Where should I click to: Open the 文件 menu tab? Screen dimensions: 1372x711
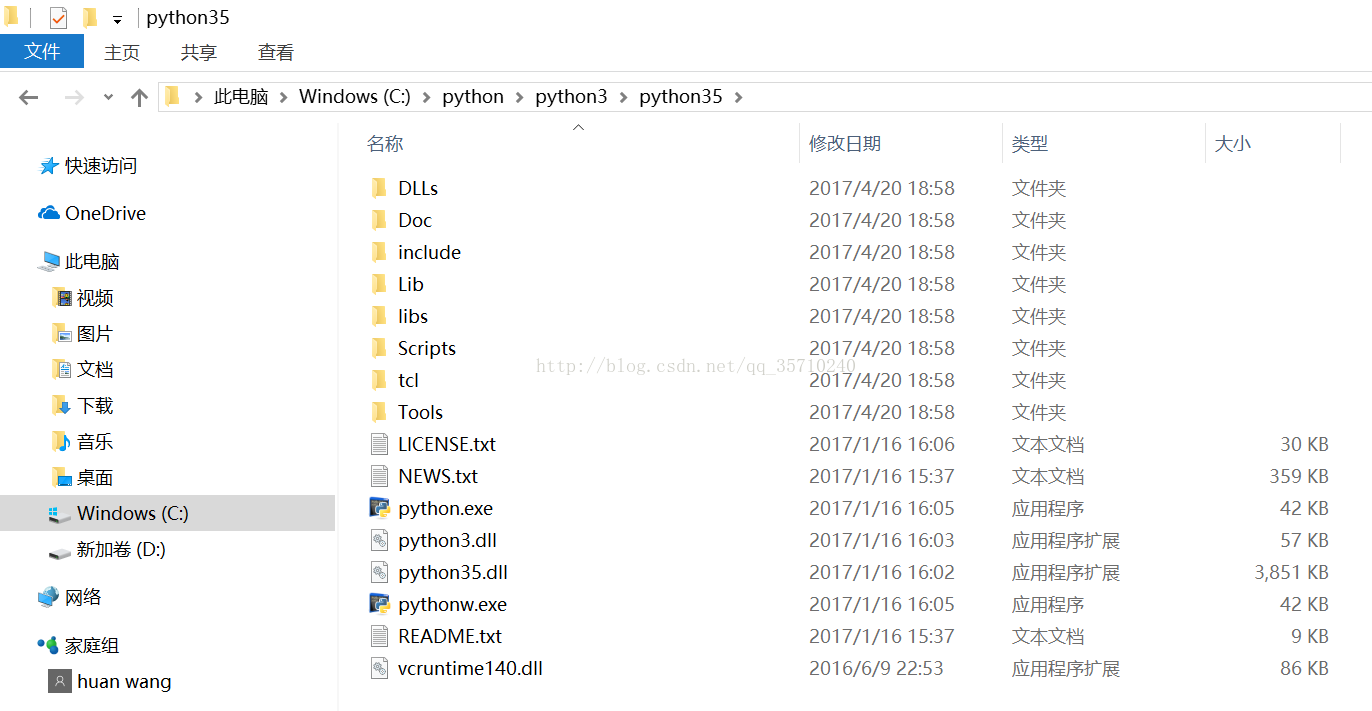point(42,52)
